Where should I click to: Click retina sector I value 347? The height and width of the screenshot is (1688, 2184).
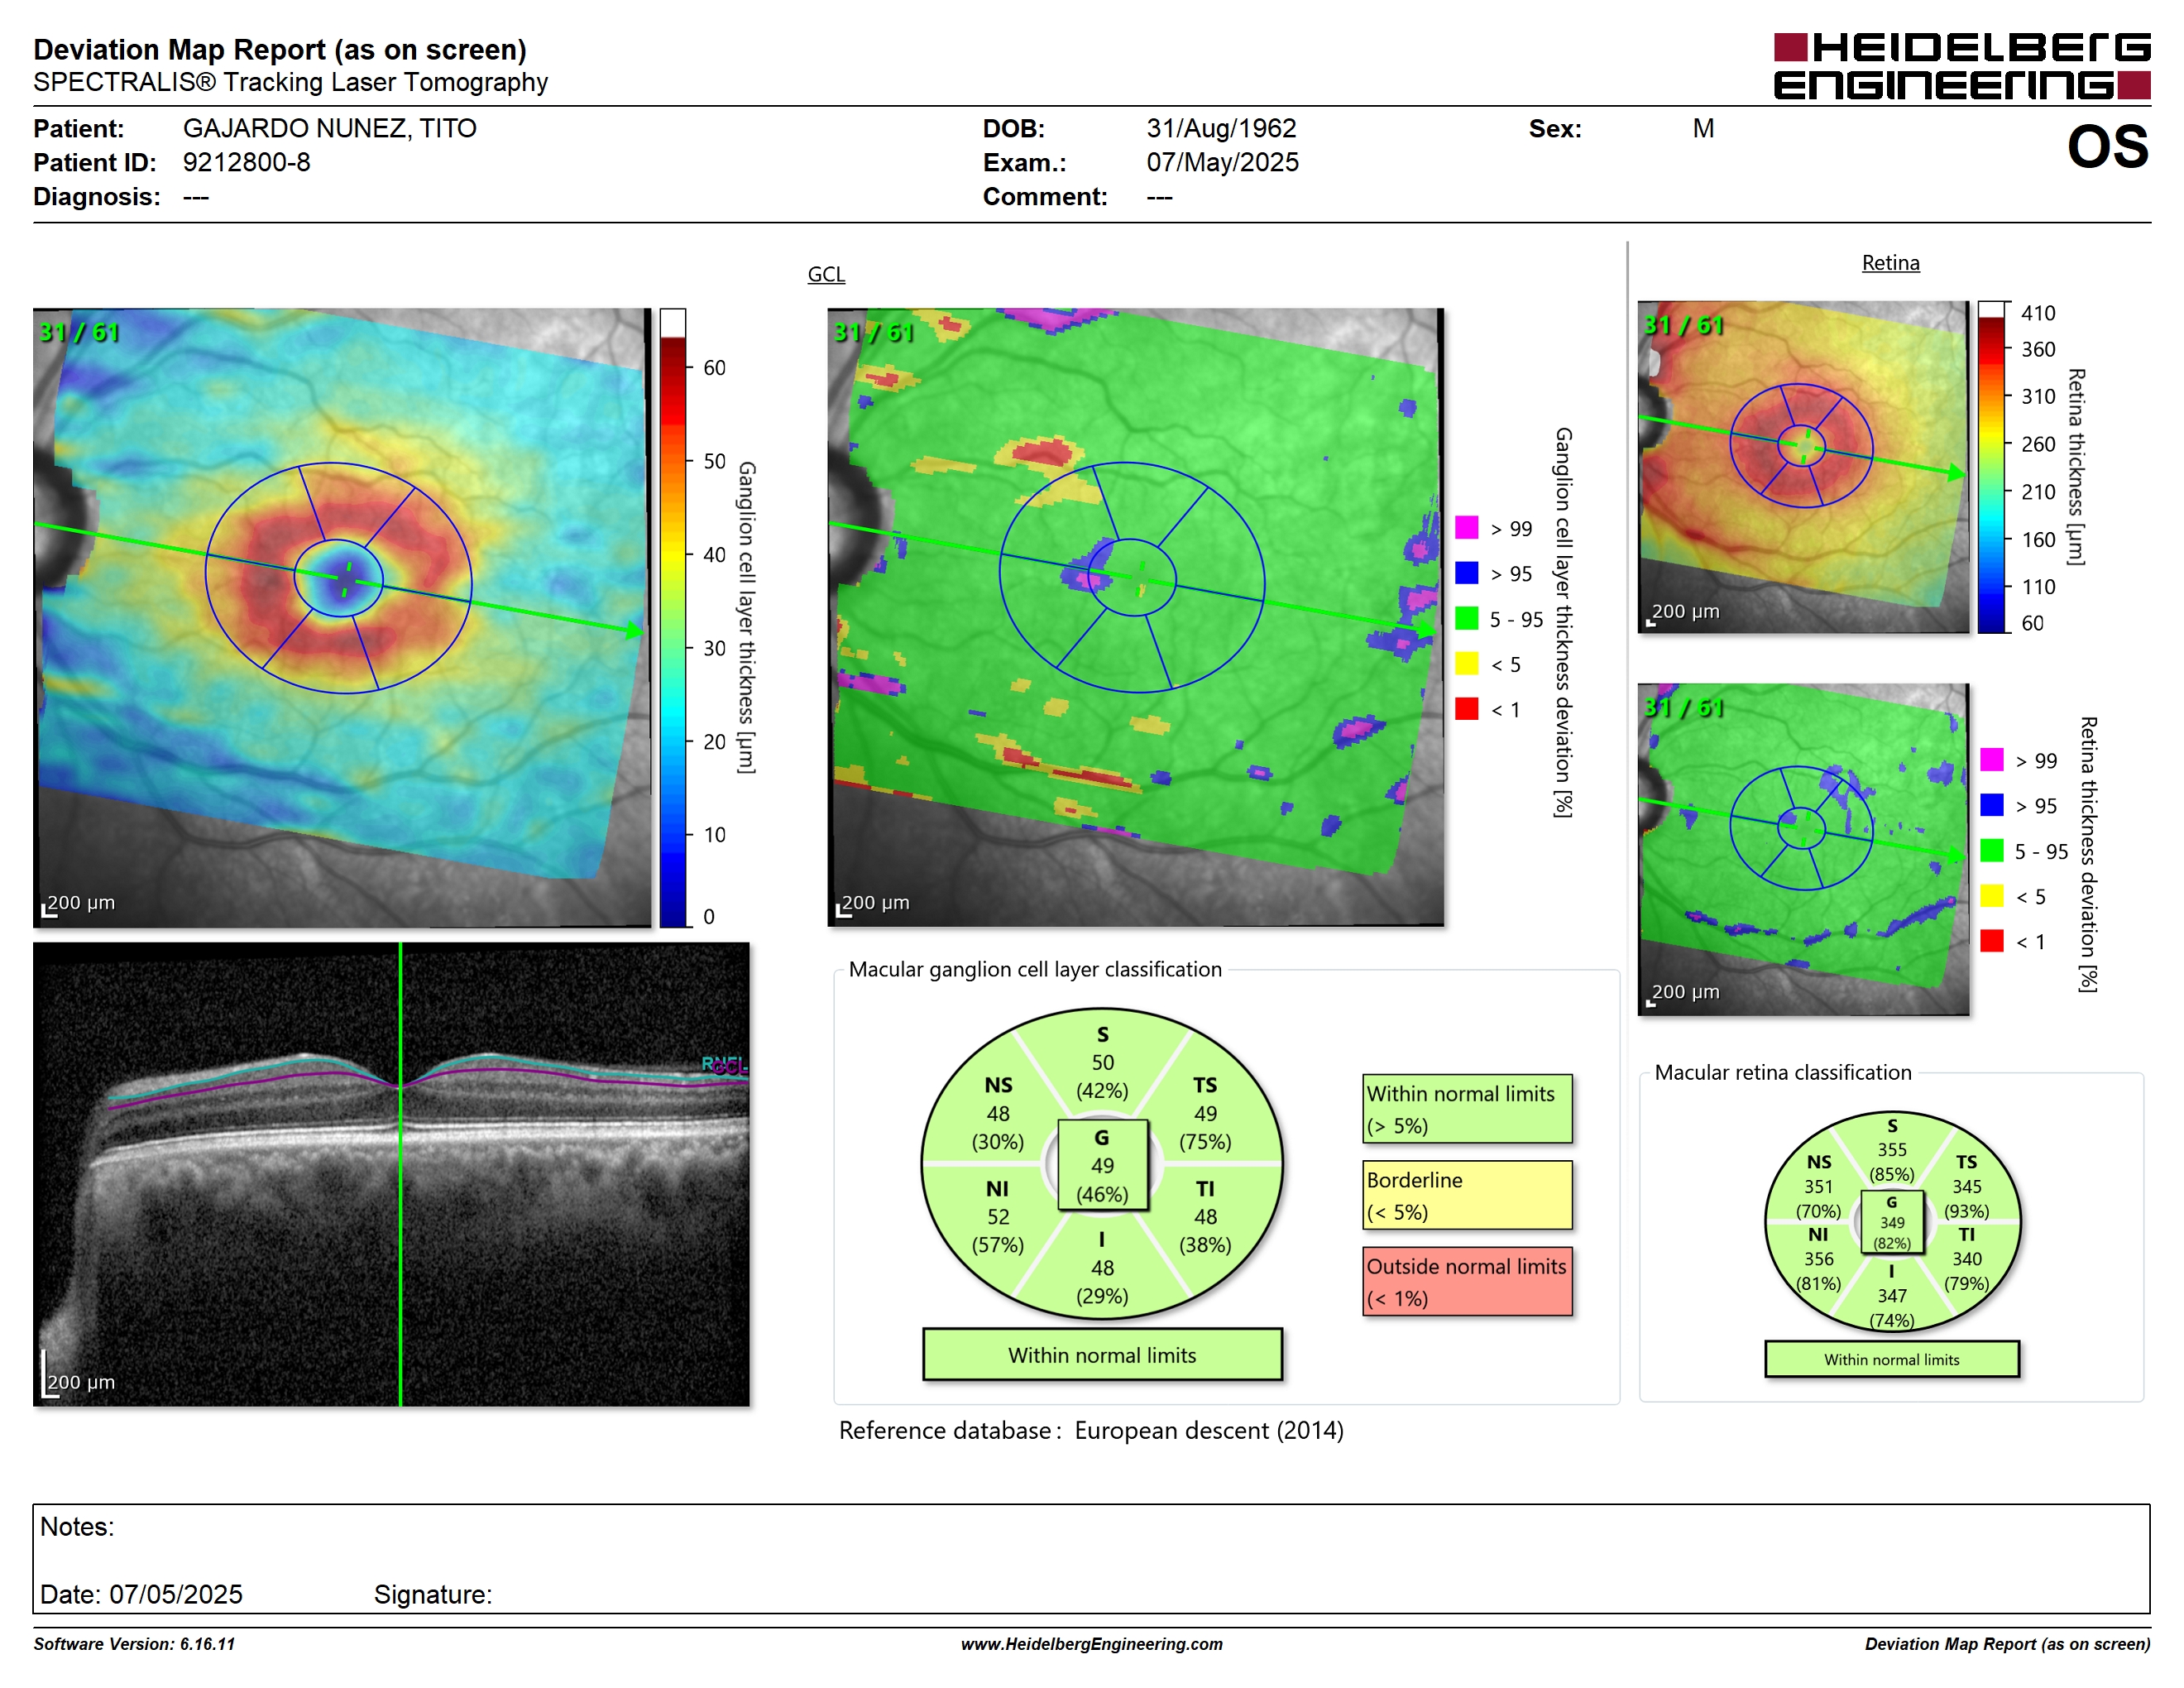[1891, 1295]
